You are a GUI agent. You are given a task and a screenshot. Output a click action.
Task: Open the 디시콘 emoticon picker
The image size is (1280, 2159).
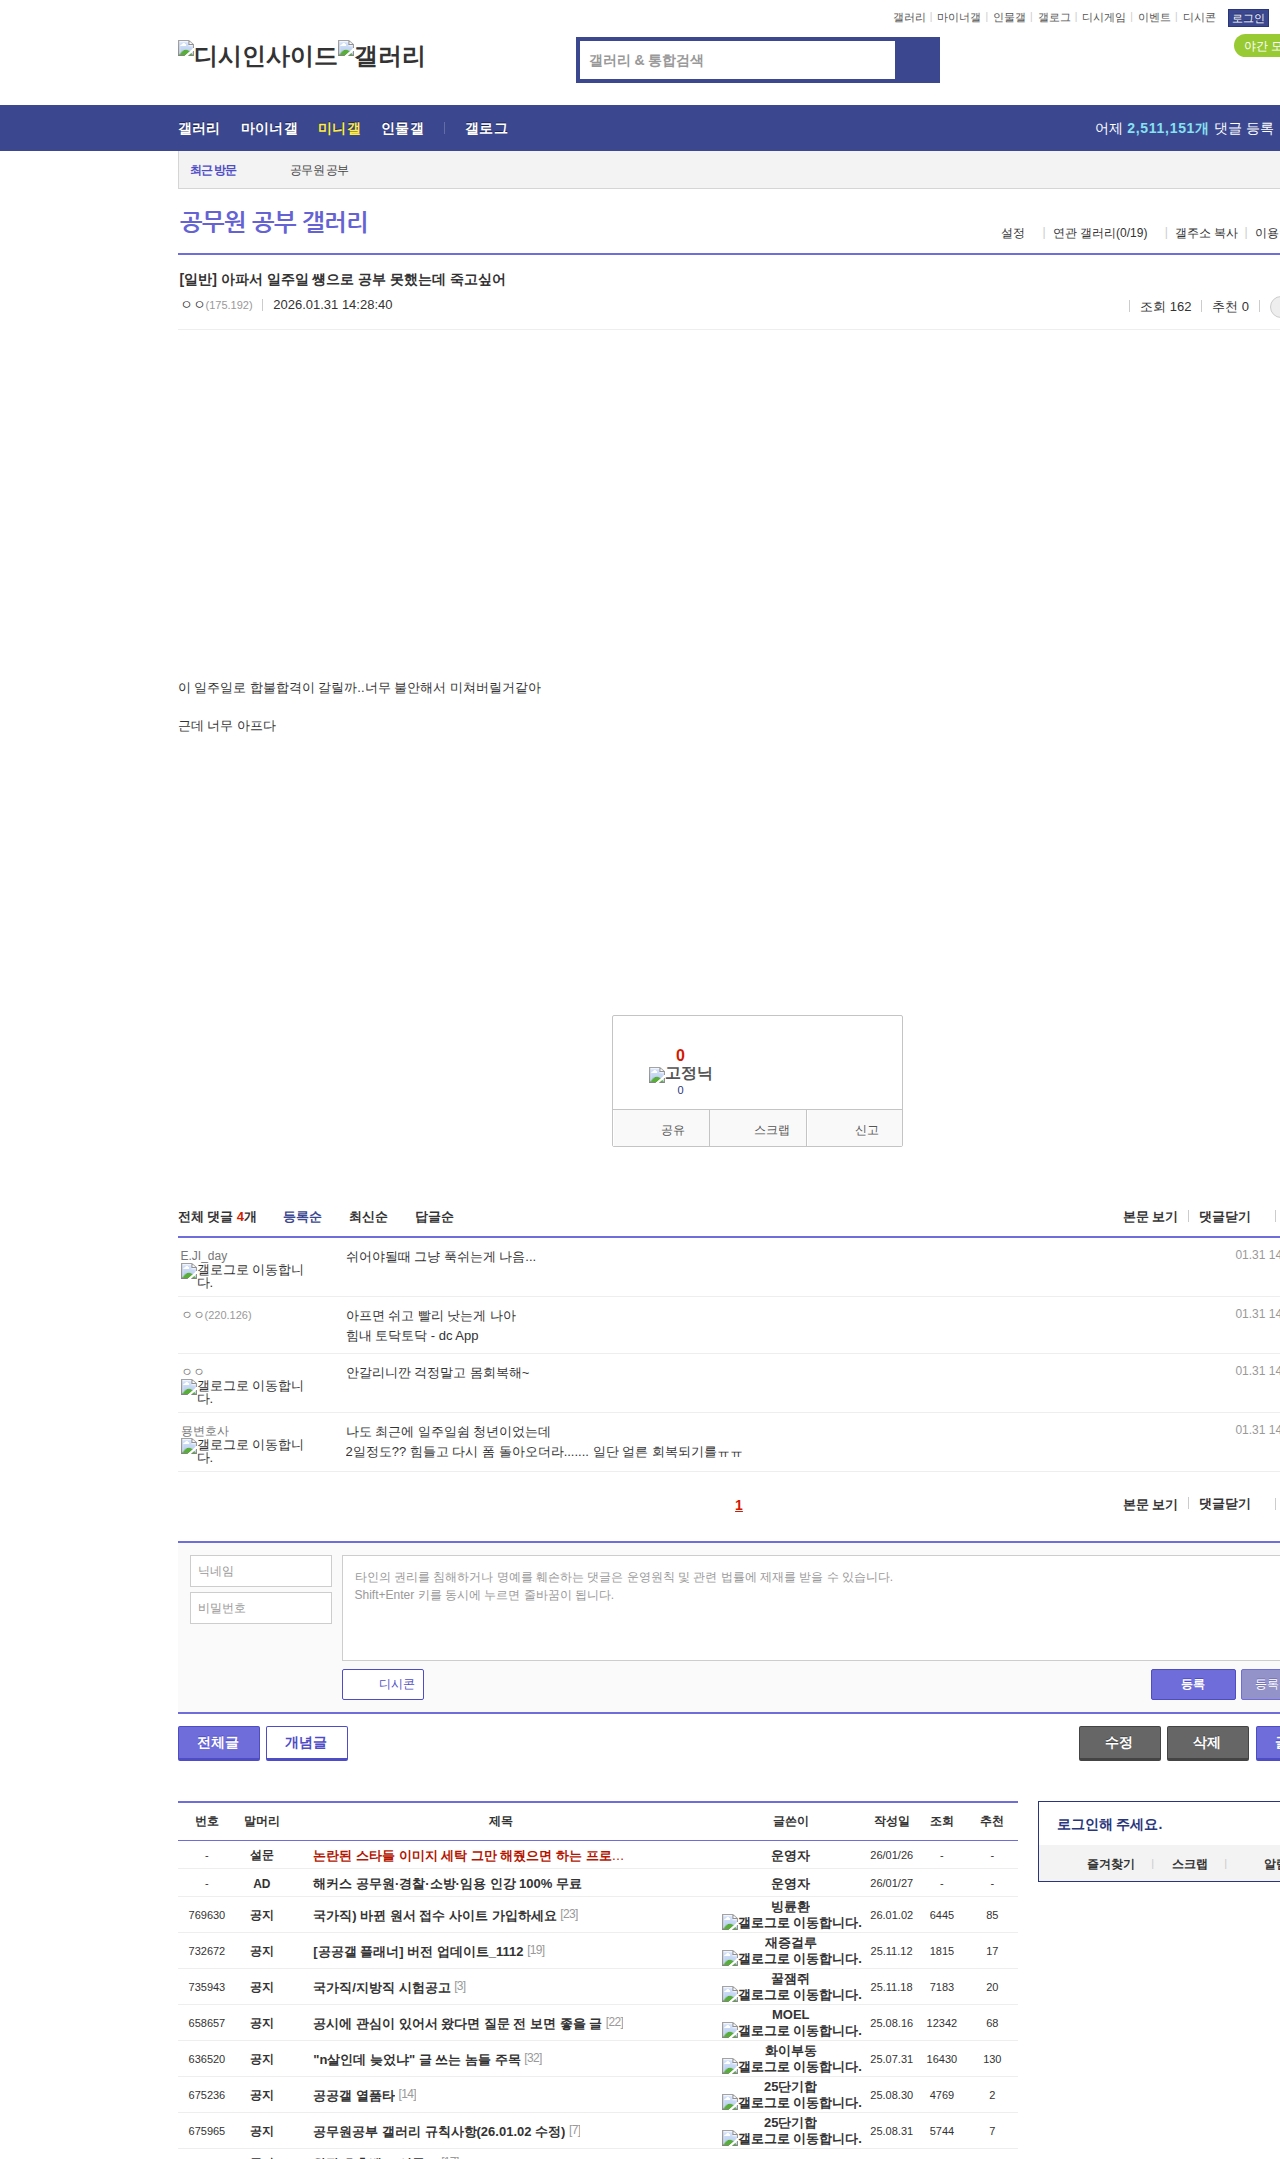tap(383, 1684)
